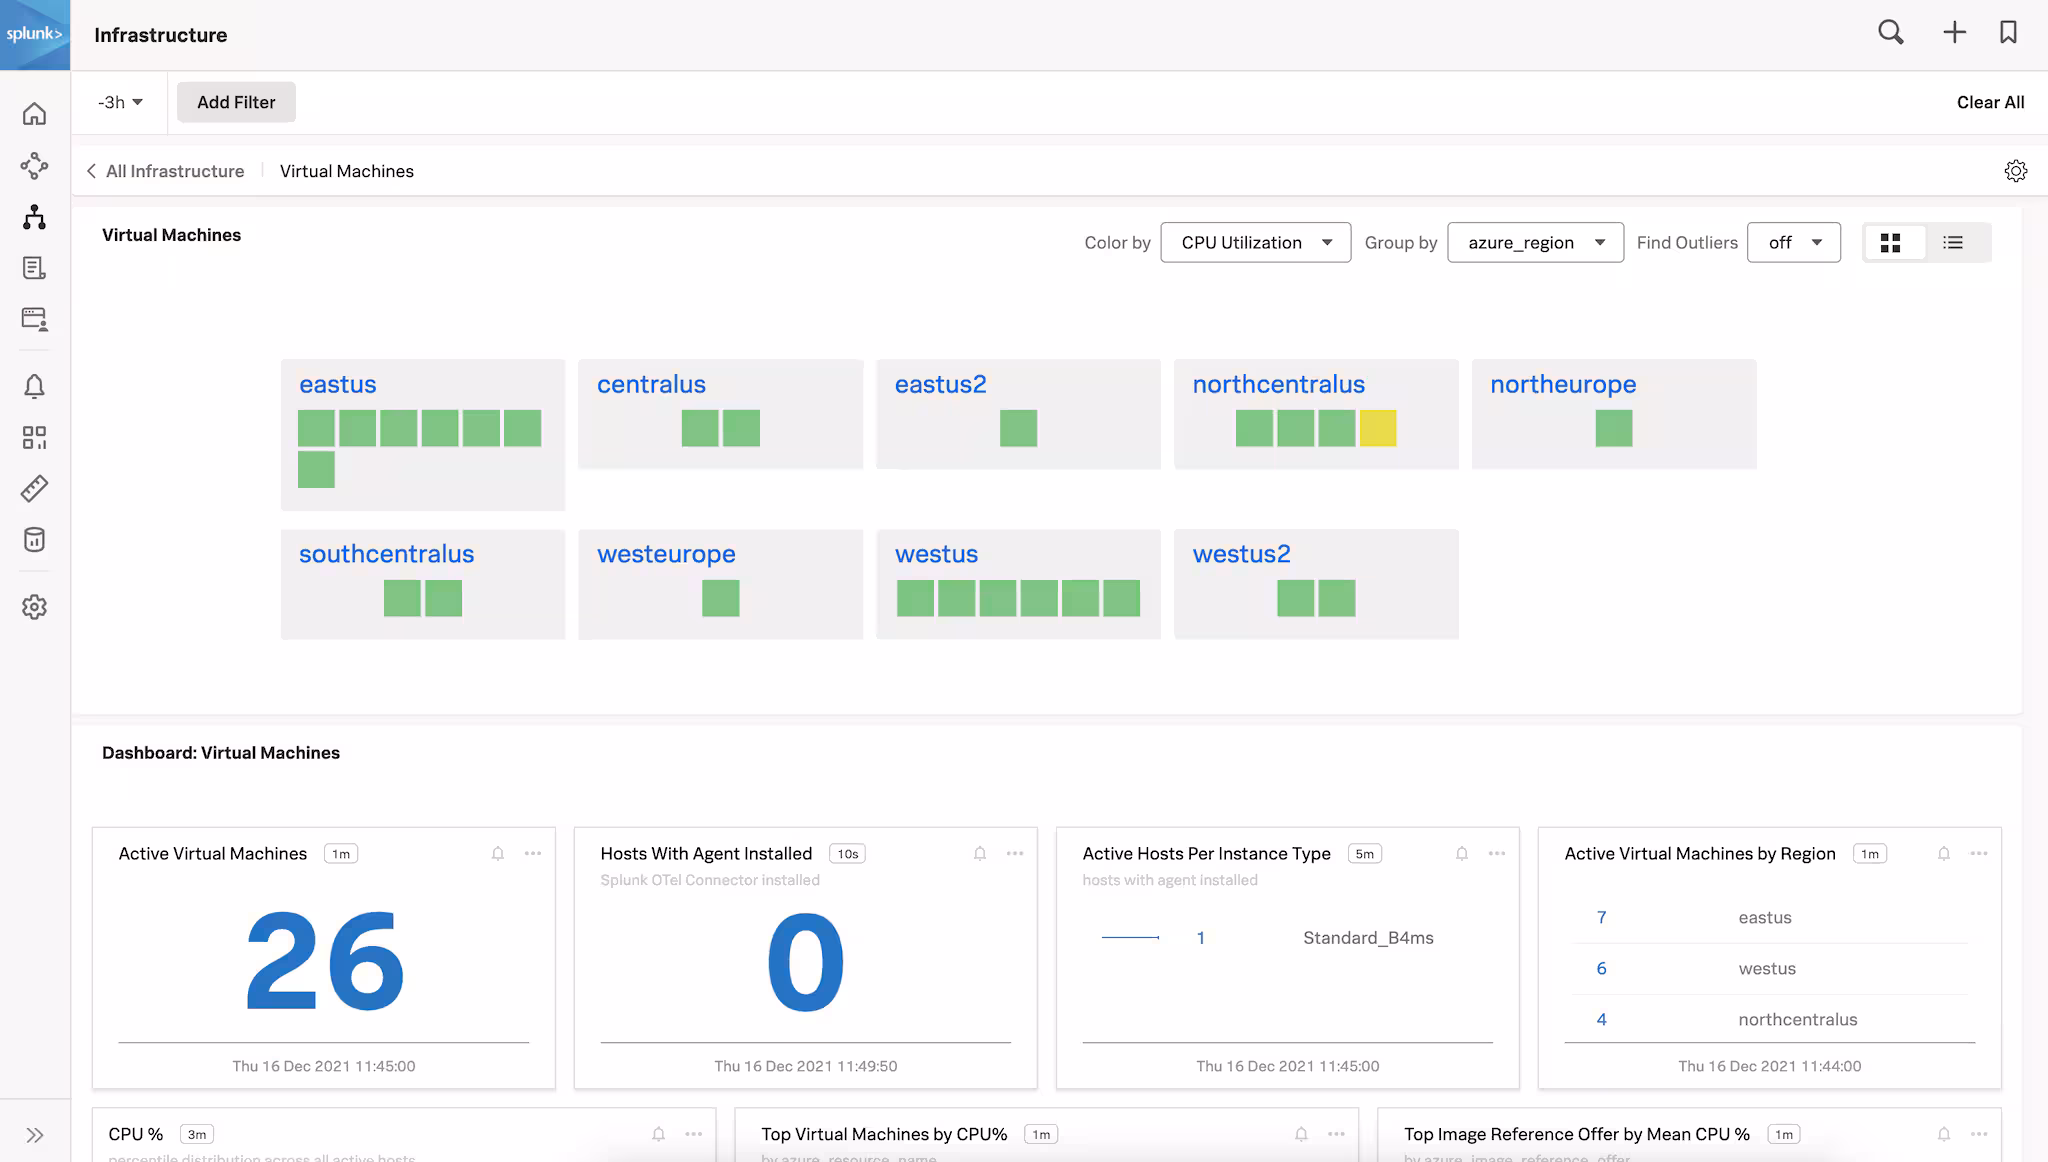Open the Home icon in sidebar

[x=35, y=114]
